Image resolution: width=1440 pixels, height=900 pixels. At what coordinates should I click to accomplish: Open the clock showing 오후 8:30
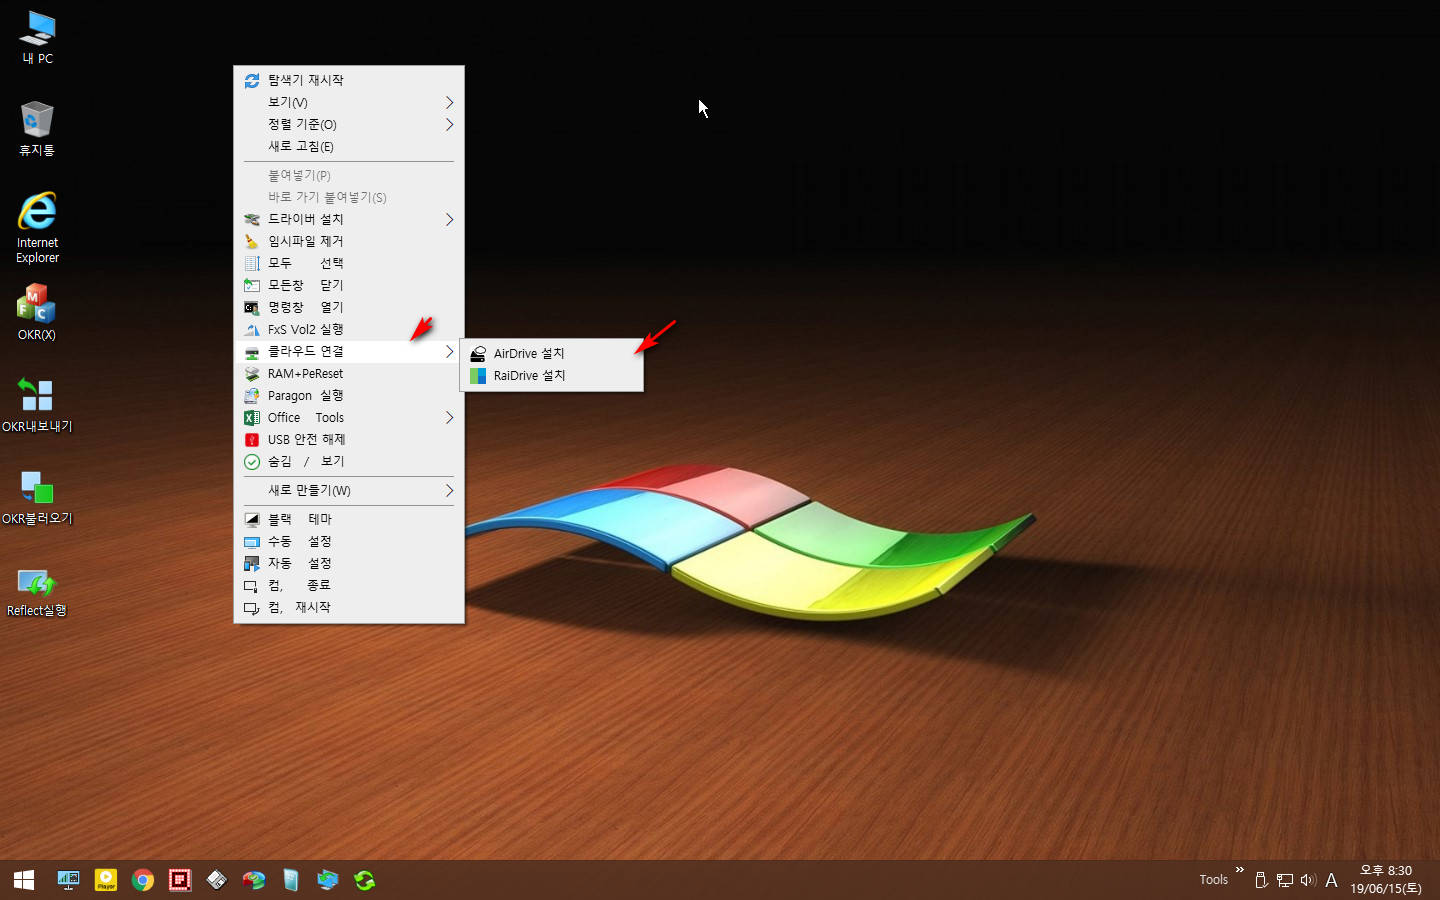[x=1386, y=880]
